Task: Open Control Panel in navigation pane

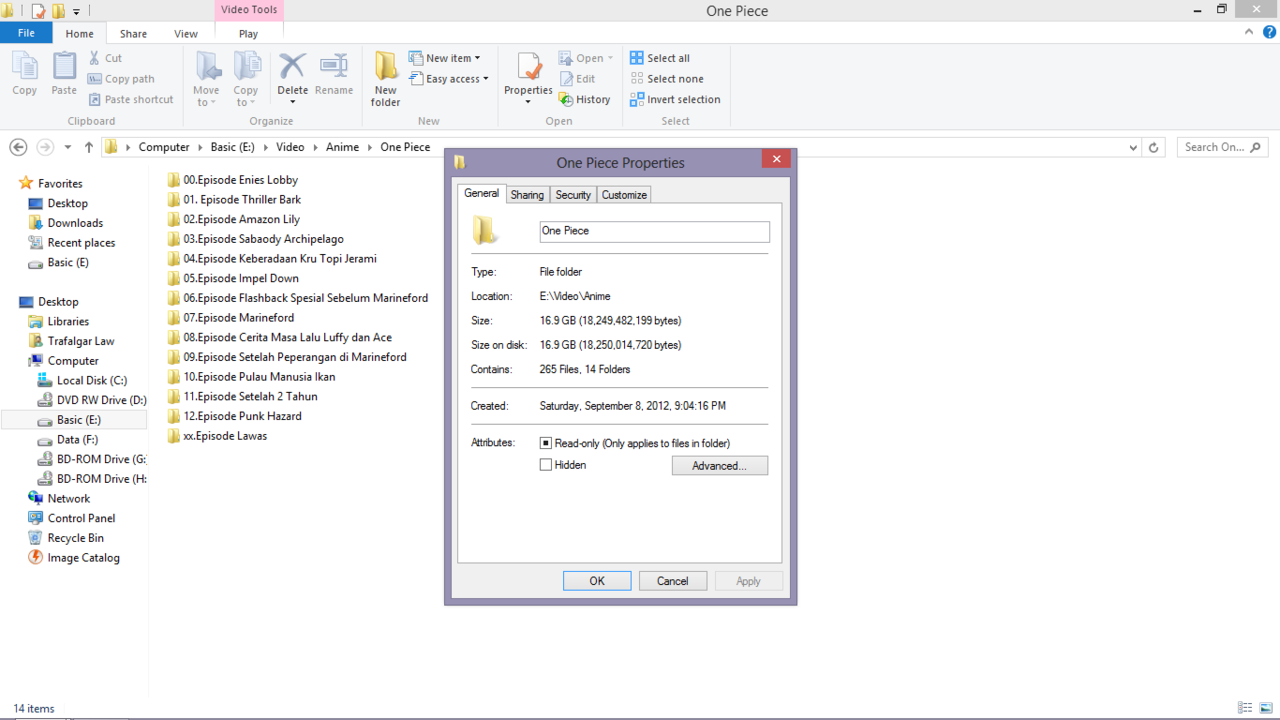Action: tap(72, 518)
